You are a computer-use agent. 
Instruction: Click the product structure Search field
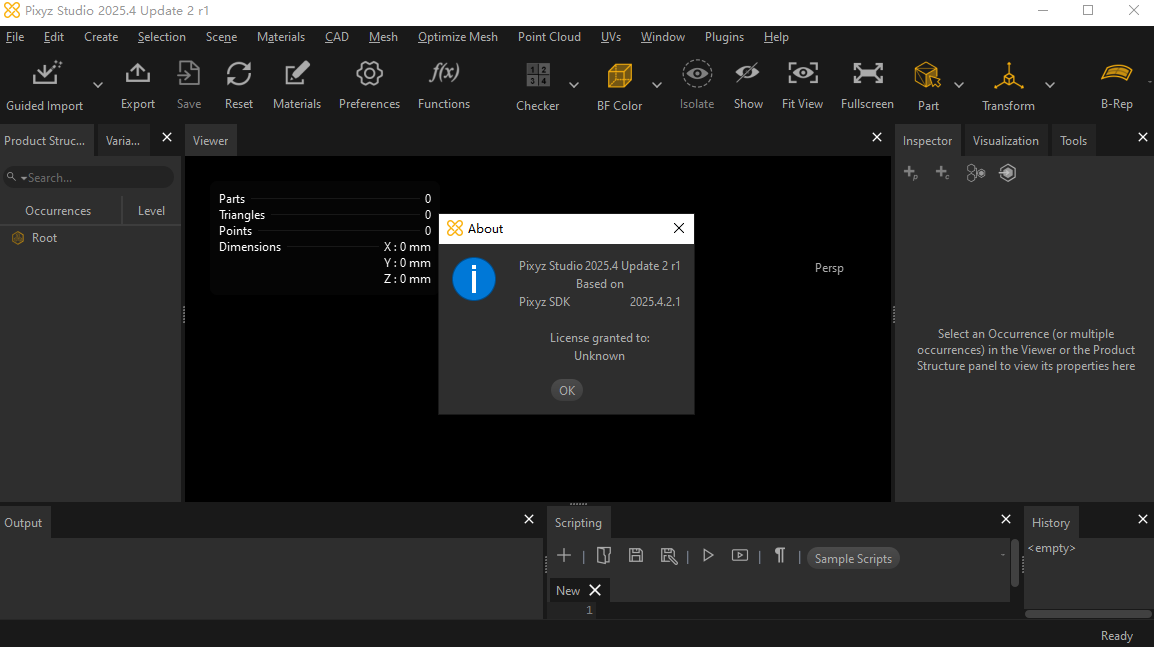[88, 177]
